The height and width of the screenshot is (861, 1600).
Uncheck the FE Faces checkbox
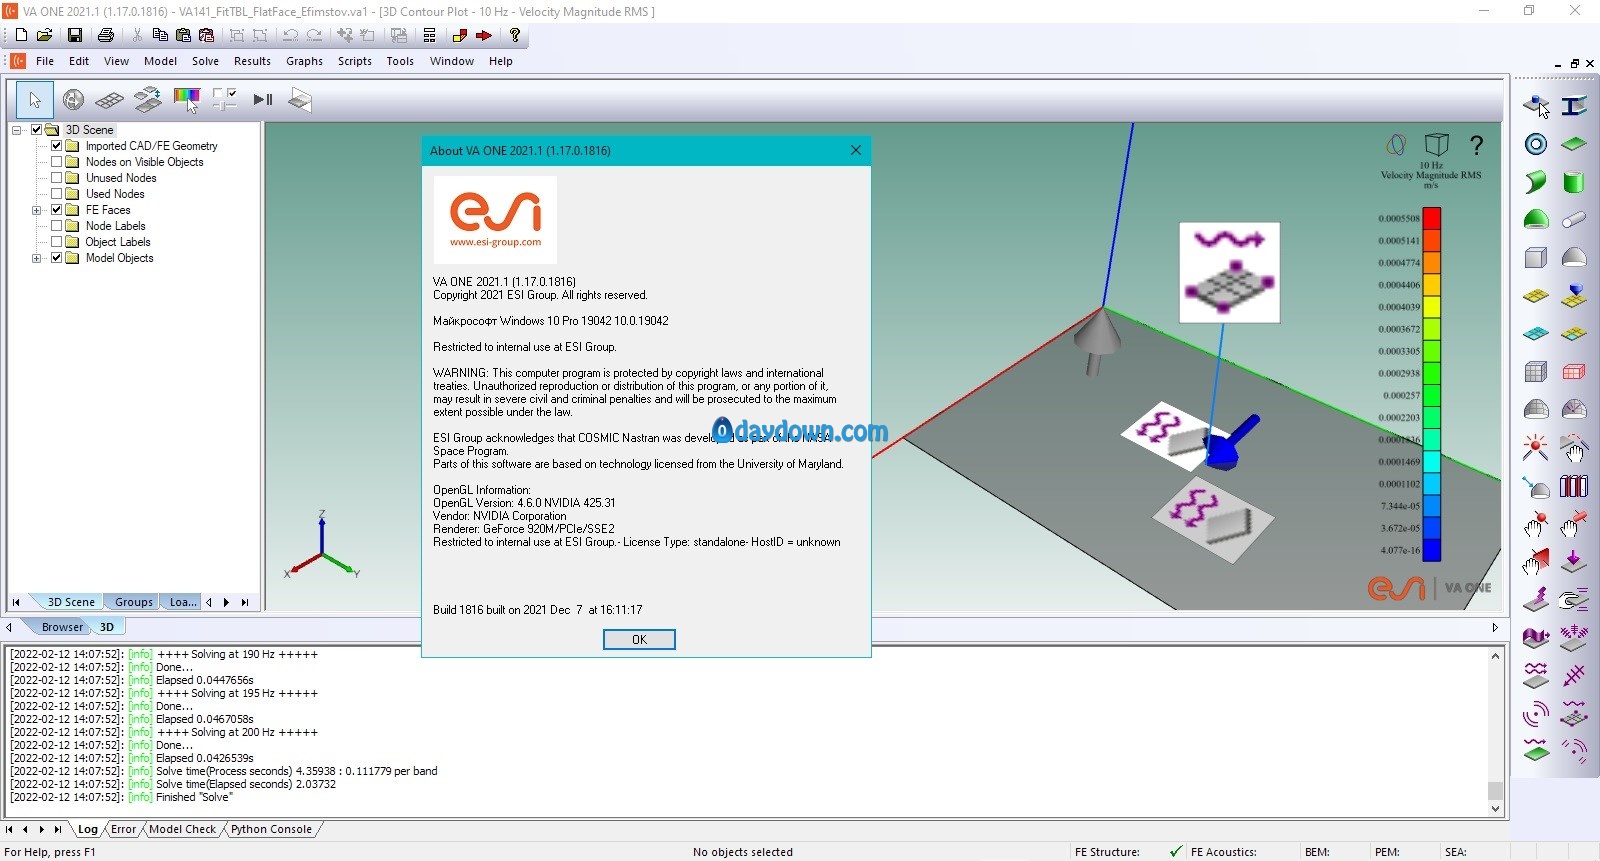click(57, 210)
